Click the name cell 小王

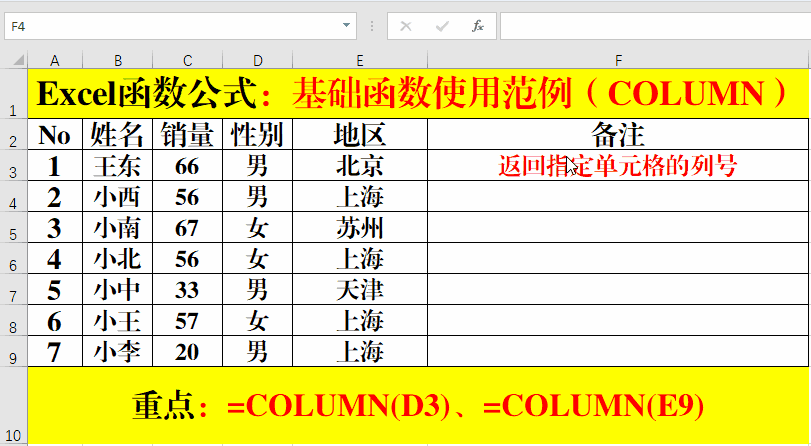117,321
